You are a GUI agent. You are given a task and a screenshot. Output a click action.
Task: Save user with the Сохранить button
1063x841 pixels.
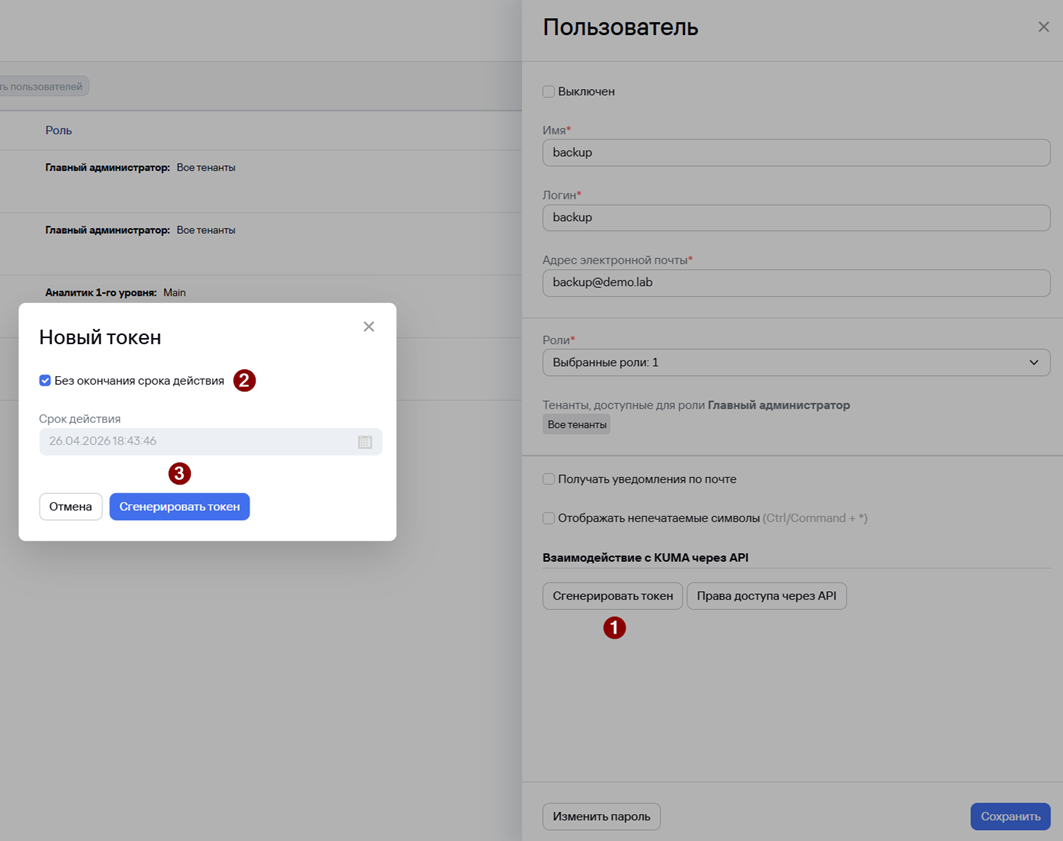[1010, 817]
